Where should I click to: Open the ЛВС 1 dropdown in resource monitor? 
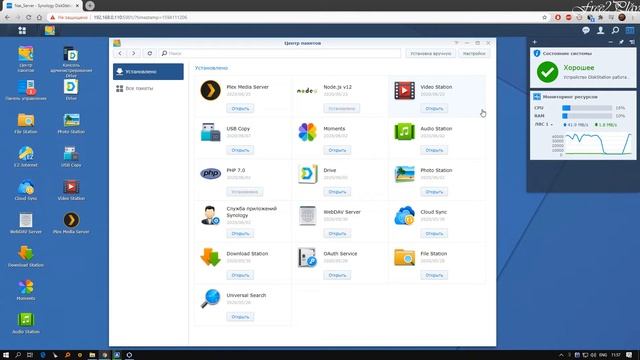544,124
